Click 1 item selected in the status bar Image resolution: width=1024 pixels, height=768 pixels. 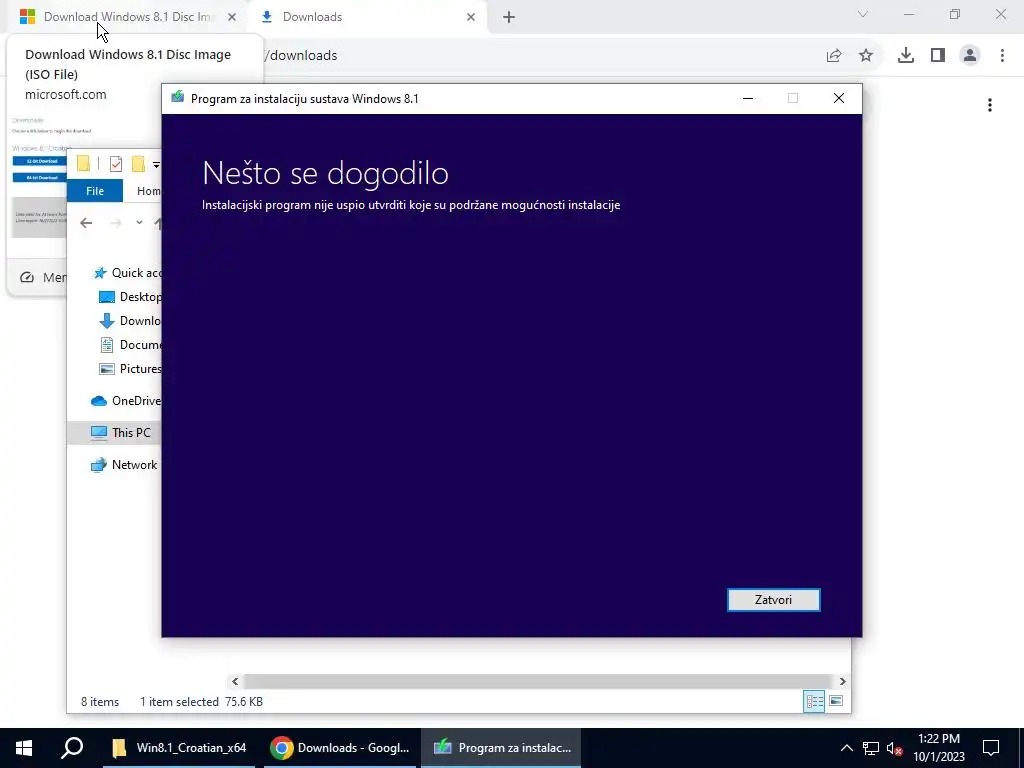179,701
